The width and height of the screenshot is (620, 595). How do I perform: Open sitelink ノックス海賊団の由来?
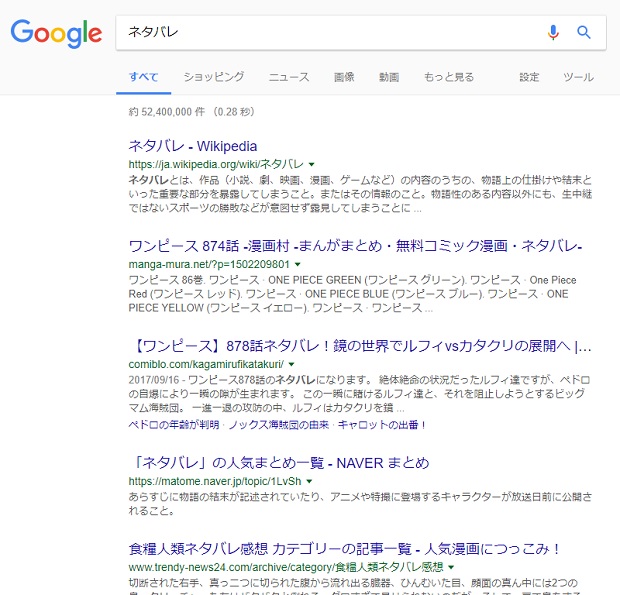[279, 425]
